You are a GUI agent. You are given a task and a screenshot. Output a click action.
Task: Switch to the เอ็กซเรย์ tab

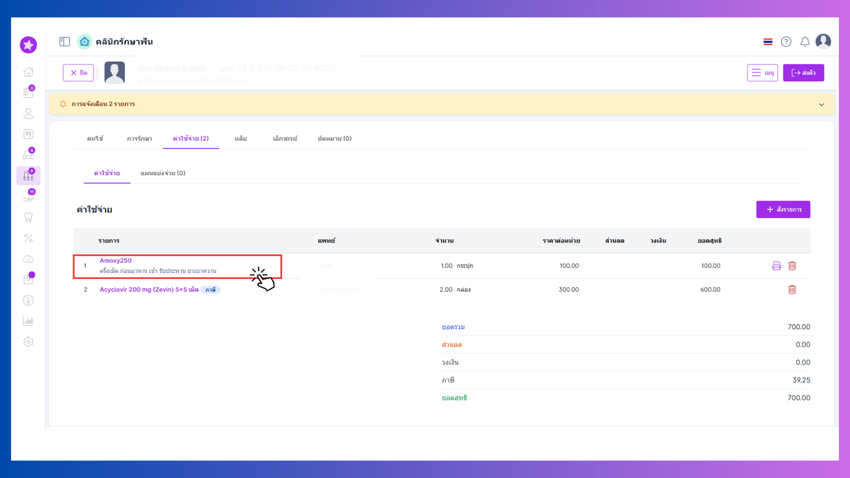pos(285,139)
